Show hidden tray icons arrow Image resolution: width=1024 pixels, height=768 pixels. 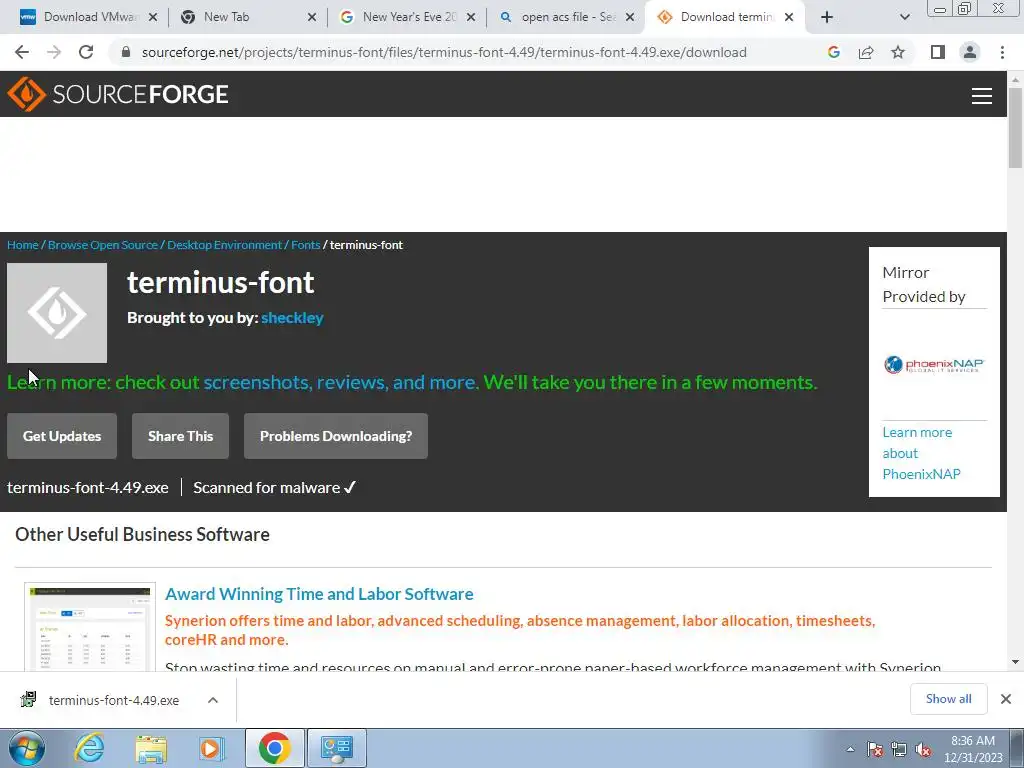click(850, 749)
